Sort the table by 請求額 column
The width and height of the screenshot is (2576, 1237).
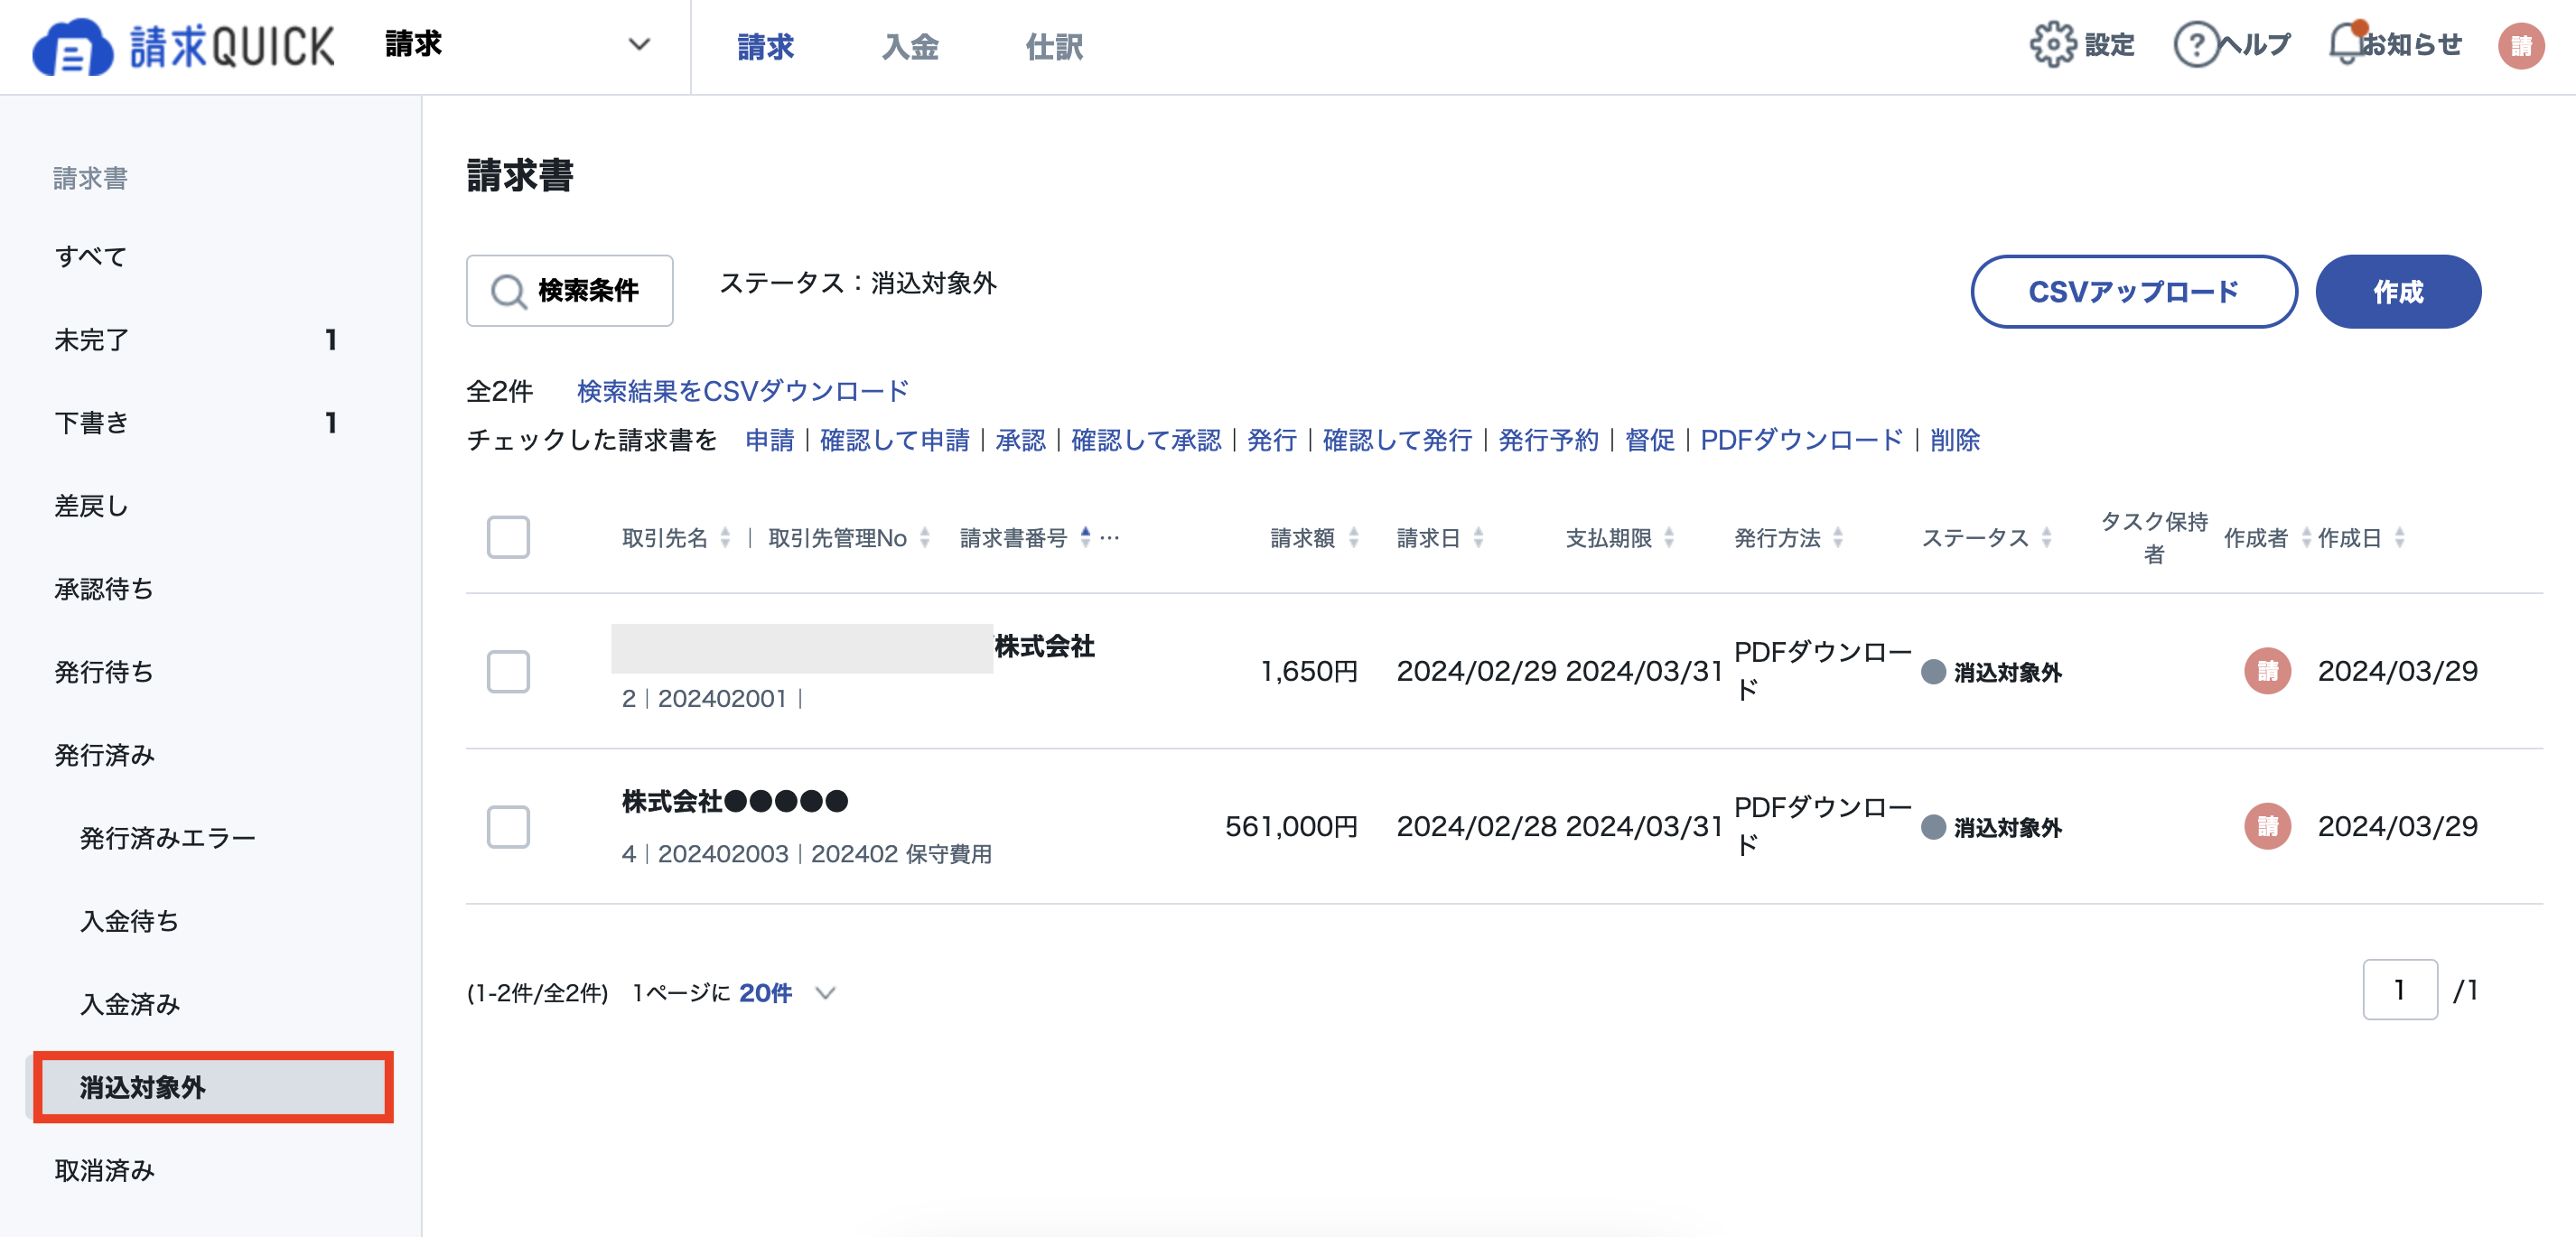pos(1355,537)
